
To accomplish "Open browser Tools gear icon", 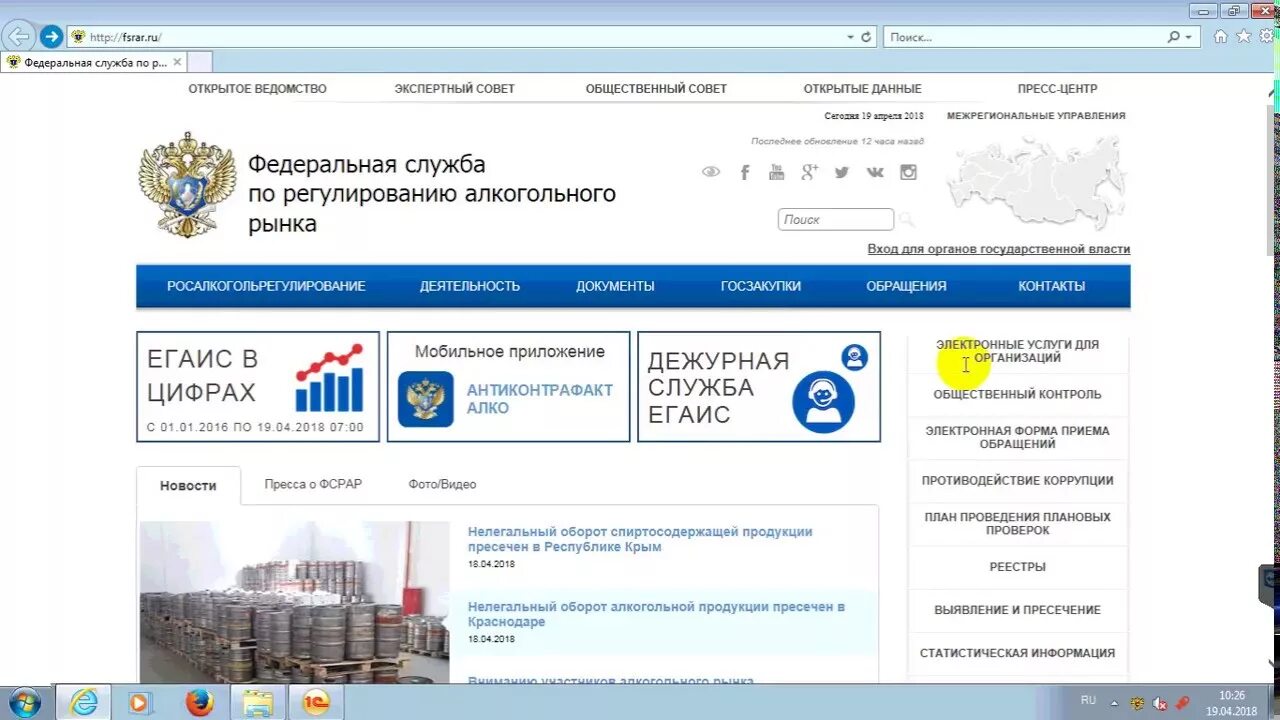I will click(1266, 36).
